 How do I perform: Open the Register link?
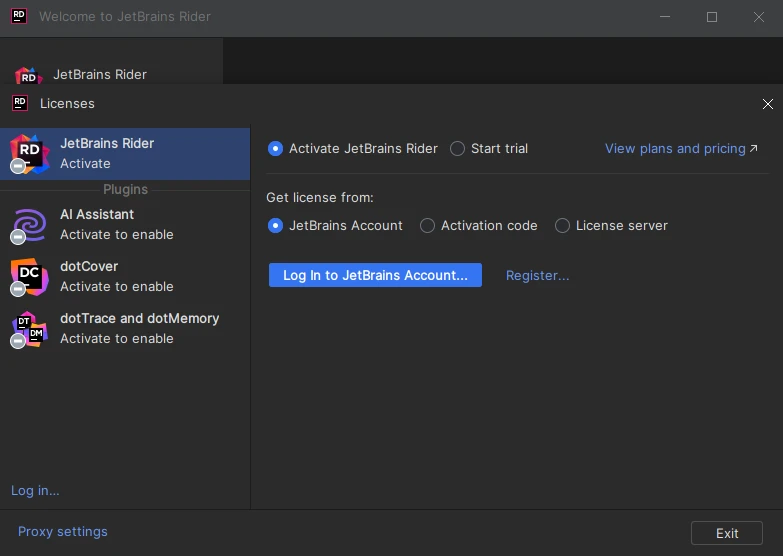(537, 275)
